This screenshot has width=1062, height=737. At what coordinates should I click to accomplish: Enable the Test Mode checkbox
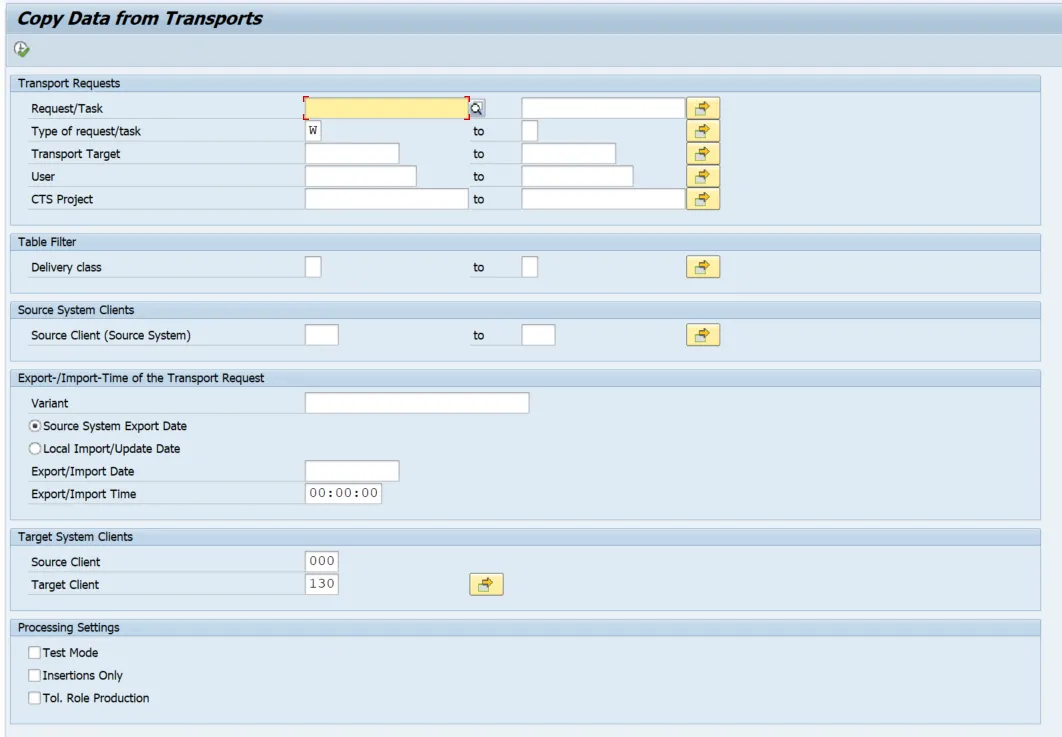(35, 653)
